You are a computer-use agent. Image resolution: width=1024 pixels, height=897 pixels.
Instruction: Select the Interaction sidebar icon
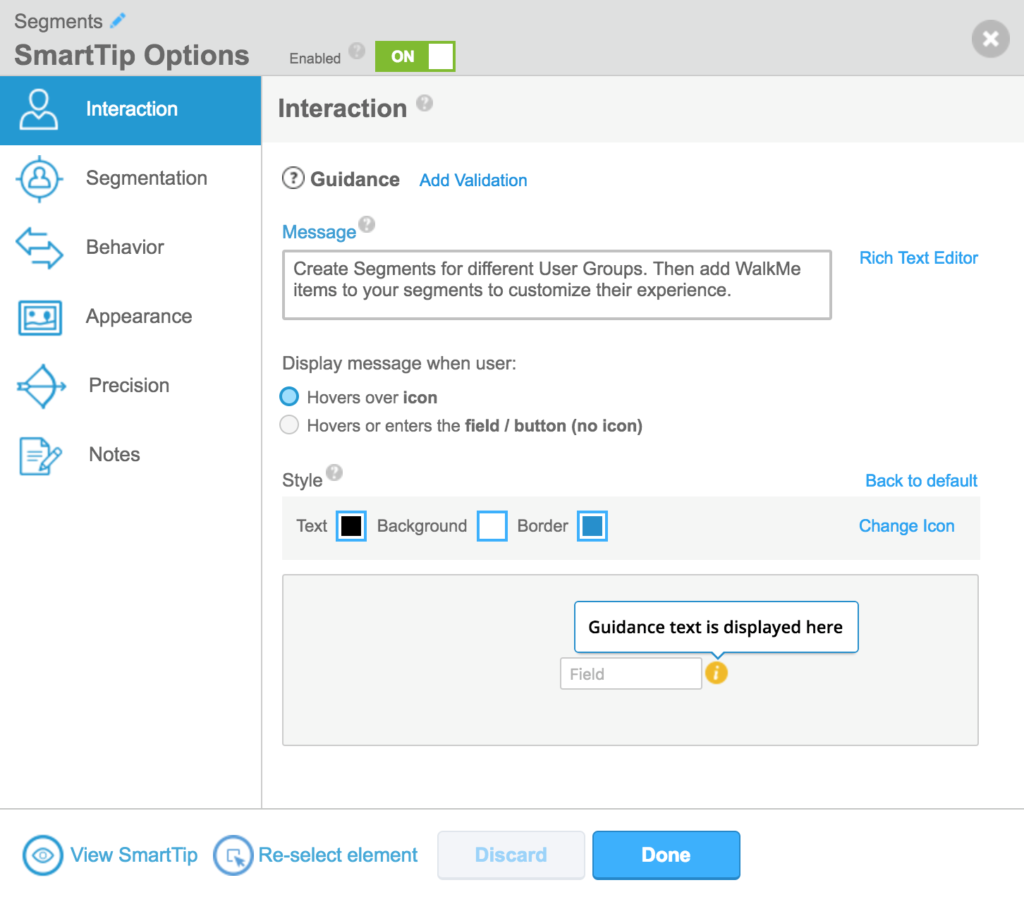tap(38, 110)
